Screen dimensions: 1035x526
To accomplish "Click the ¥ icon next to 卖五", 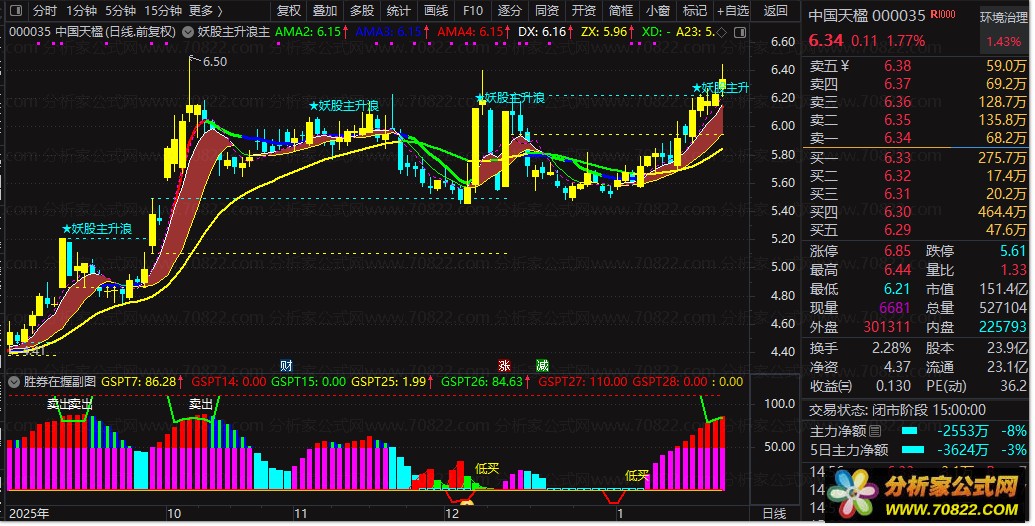I will (x=845, y=65).
